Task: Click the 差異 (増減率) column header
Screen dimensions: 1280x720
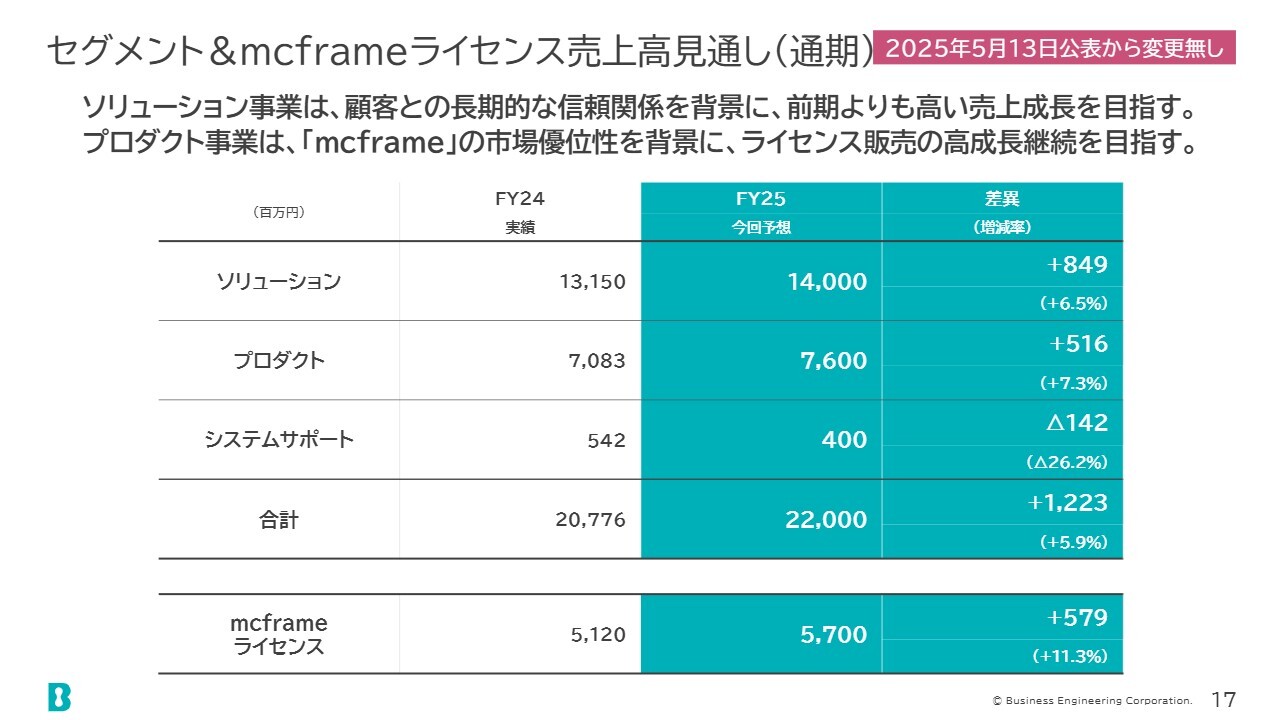Action: point(1003,212)
